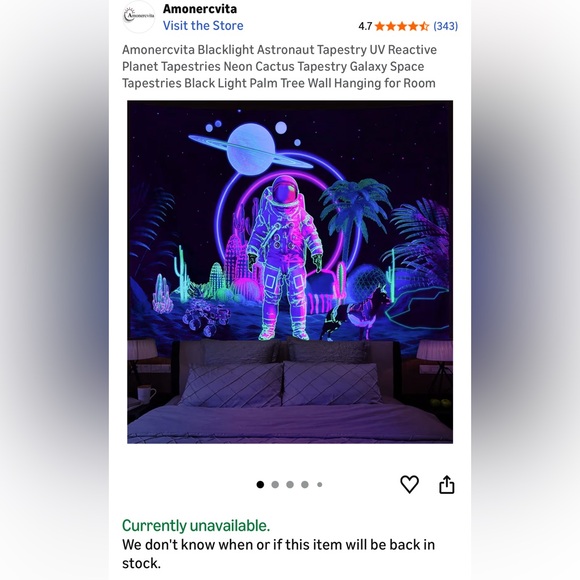Click the Currently unavailable message
Viewport: 580px width, 580px height.
tap(196, 525)
